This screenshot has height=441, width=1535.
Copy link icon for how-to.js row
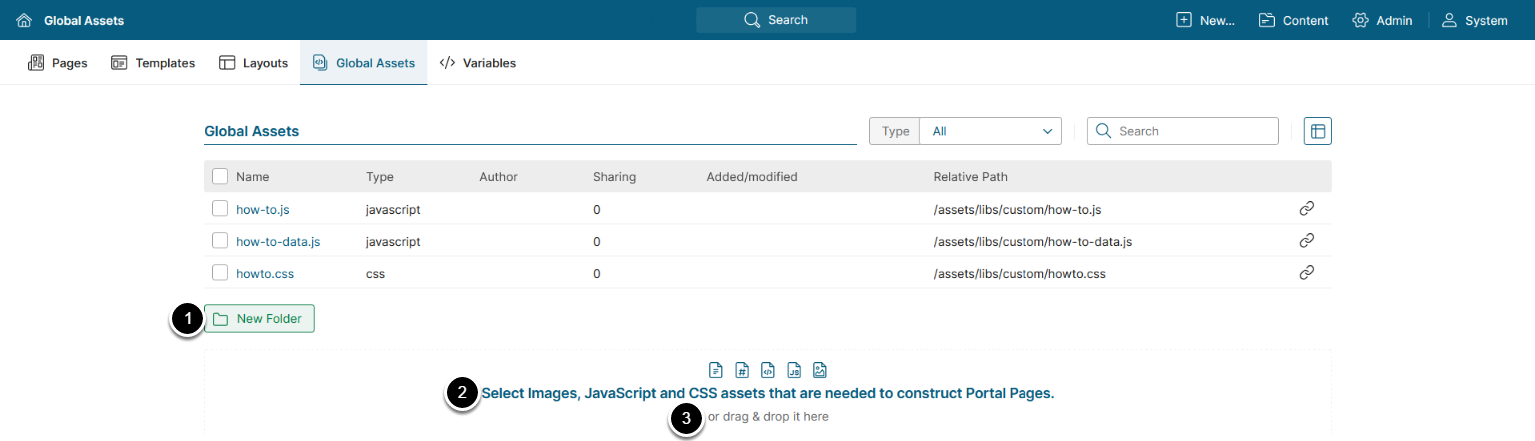point(1305,209)
